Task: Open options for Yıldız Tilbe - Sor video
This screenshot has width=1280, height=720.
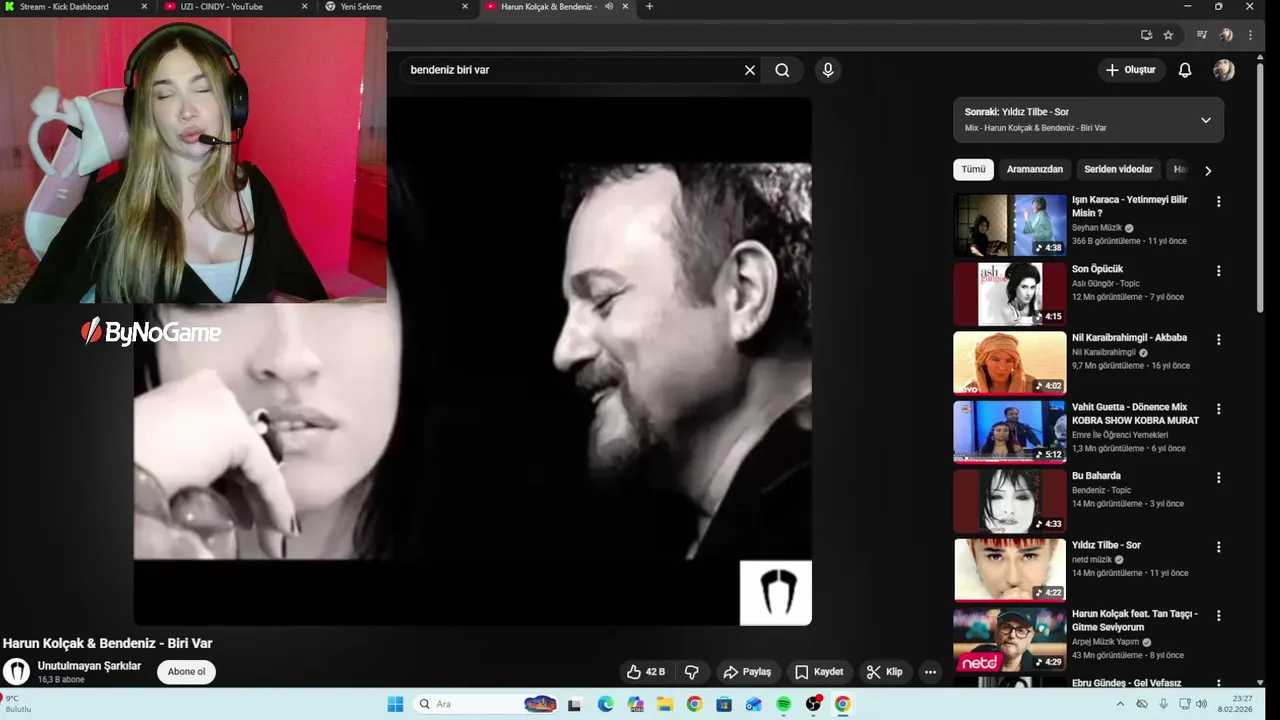Action: click(1218, 547)
